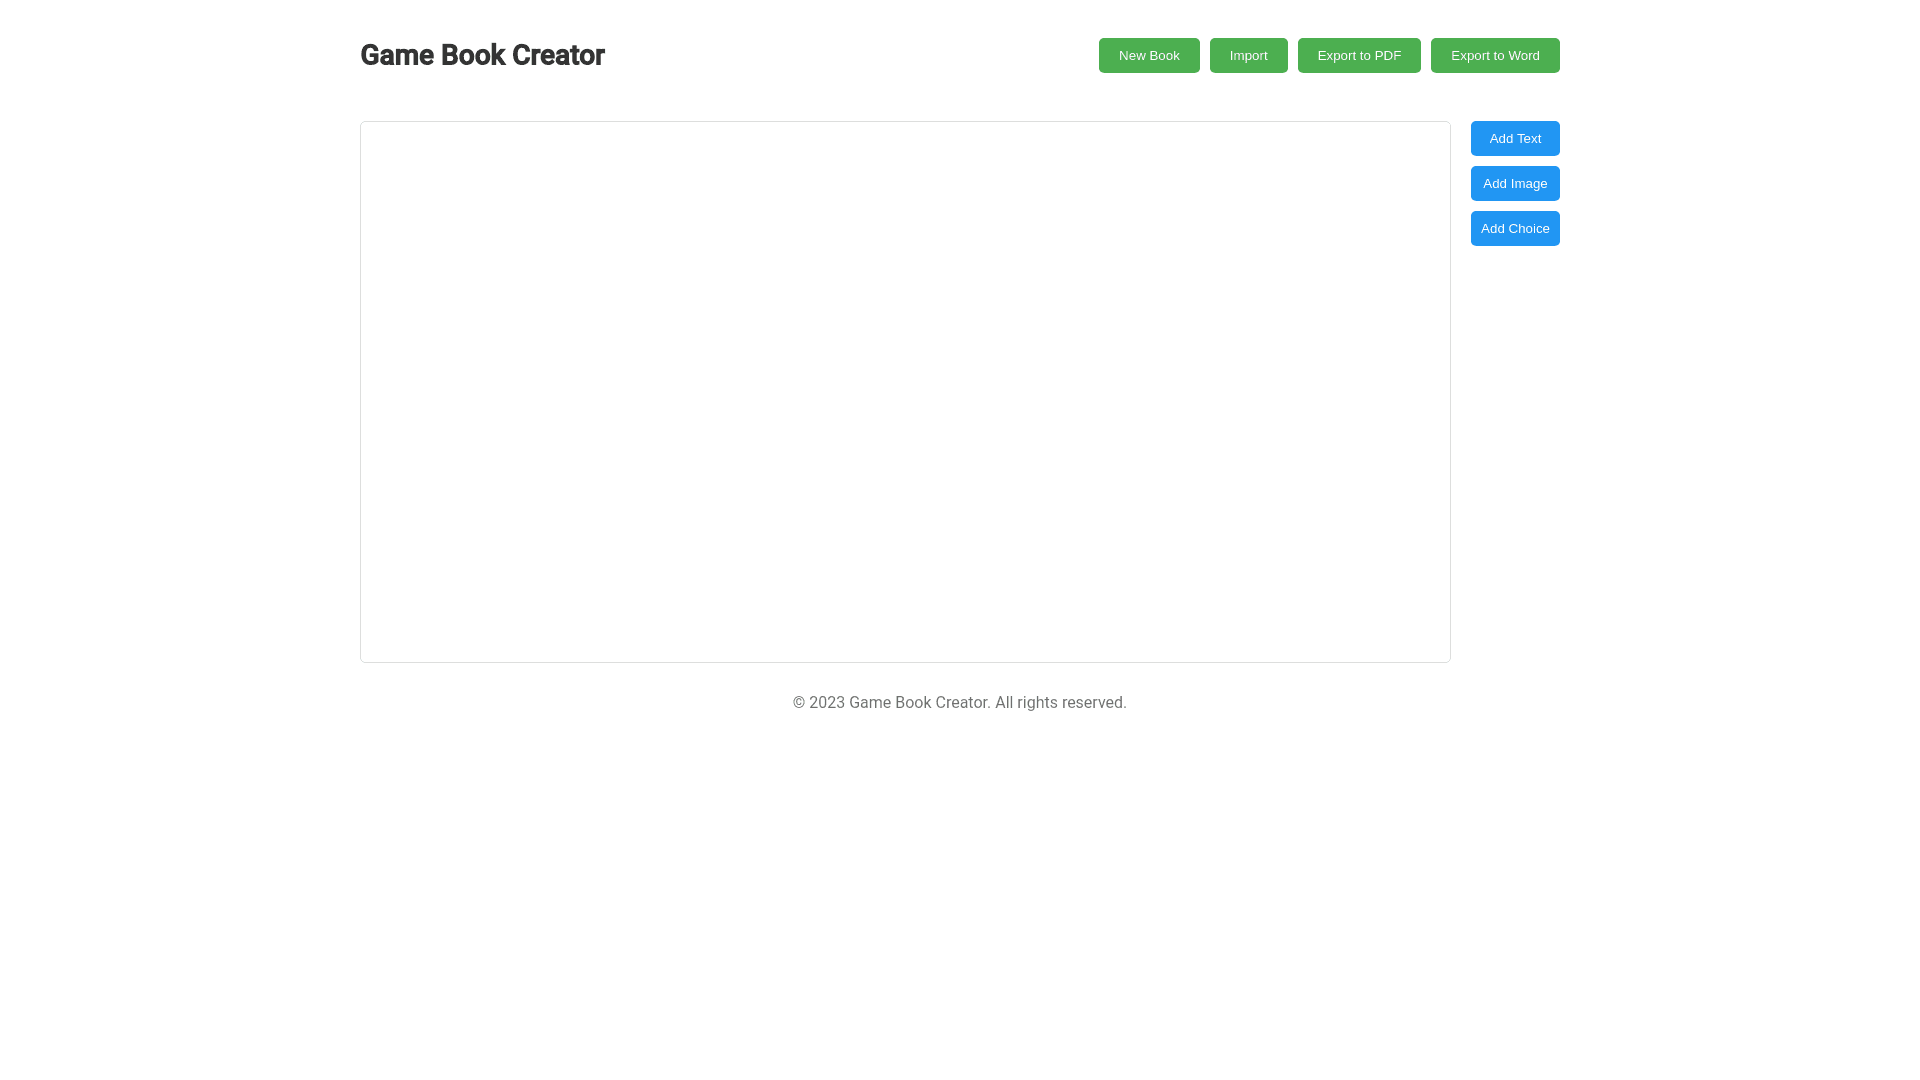The image size is (1920, 1080).
Task: Click the Game Book Creator heading
Action: tap(482, 55)
